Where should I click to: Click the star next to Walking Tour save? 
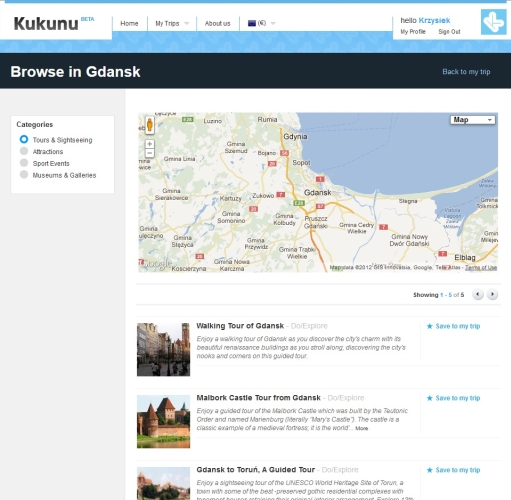click(430, 326)
